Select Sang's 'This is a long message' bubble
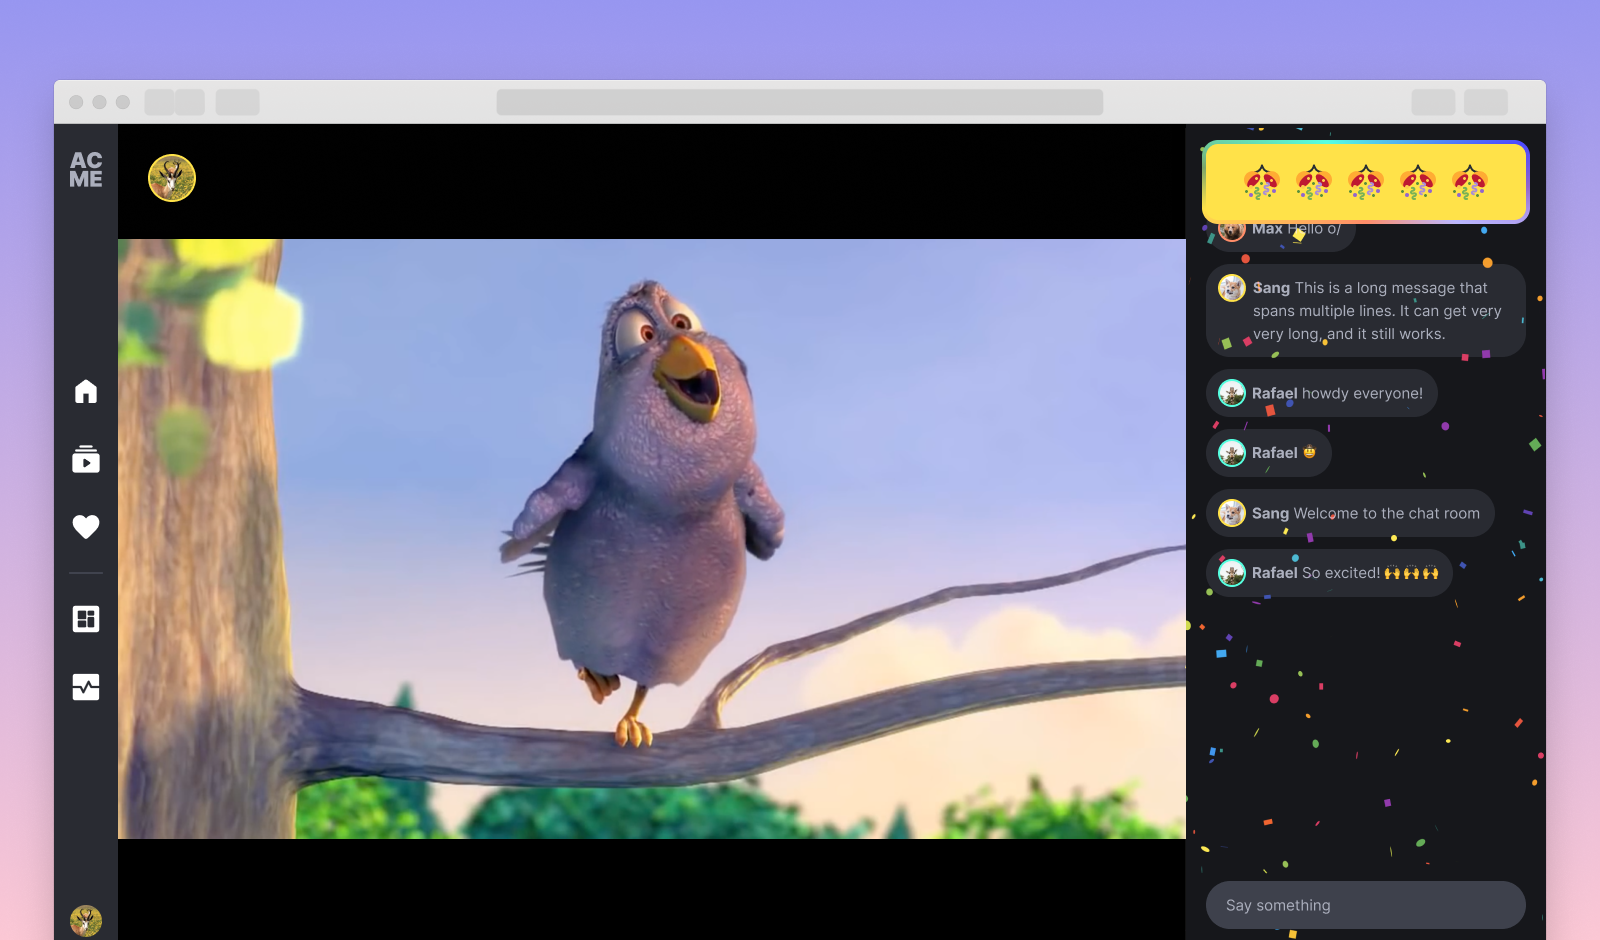The image size is (1600, 940). pos(1365,310)
